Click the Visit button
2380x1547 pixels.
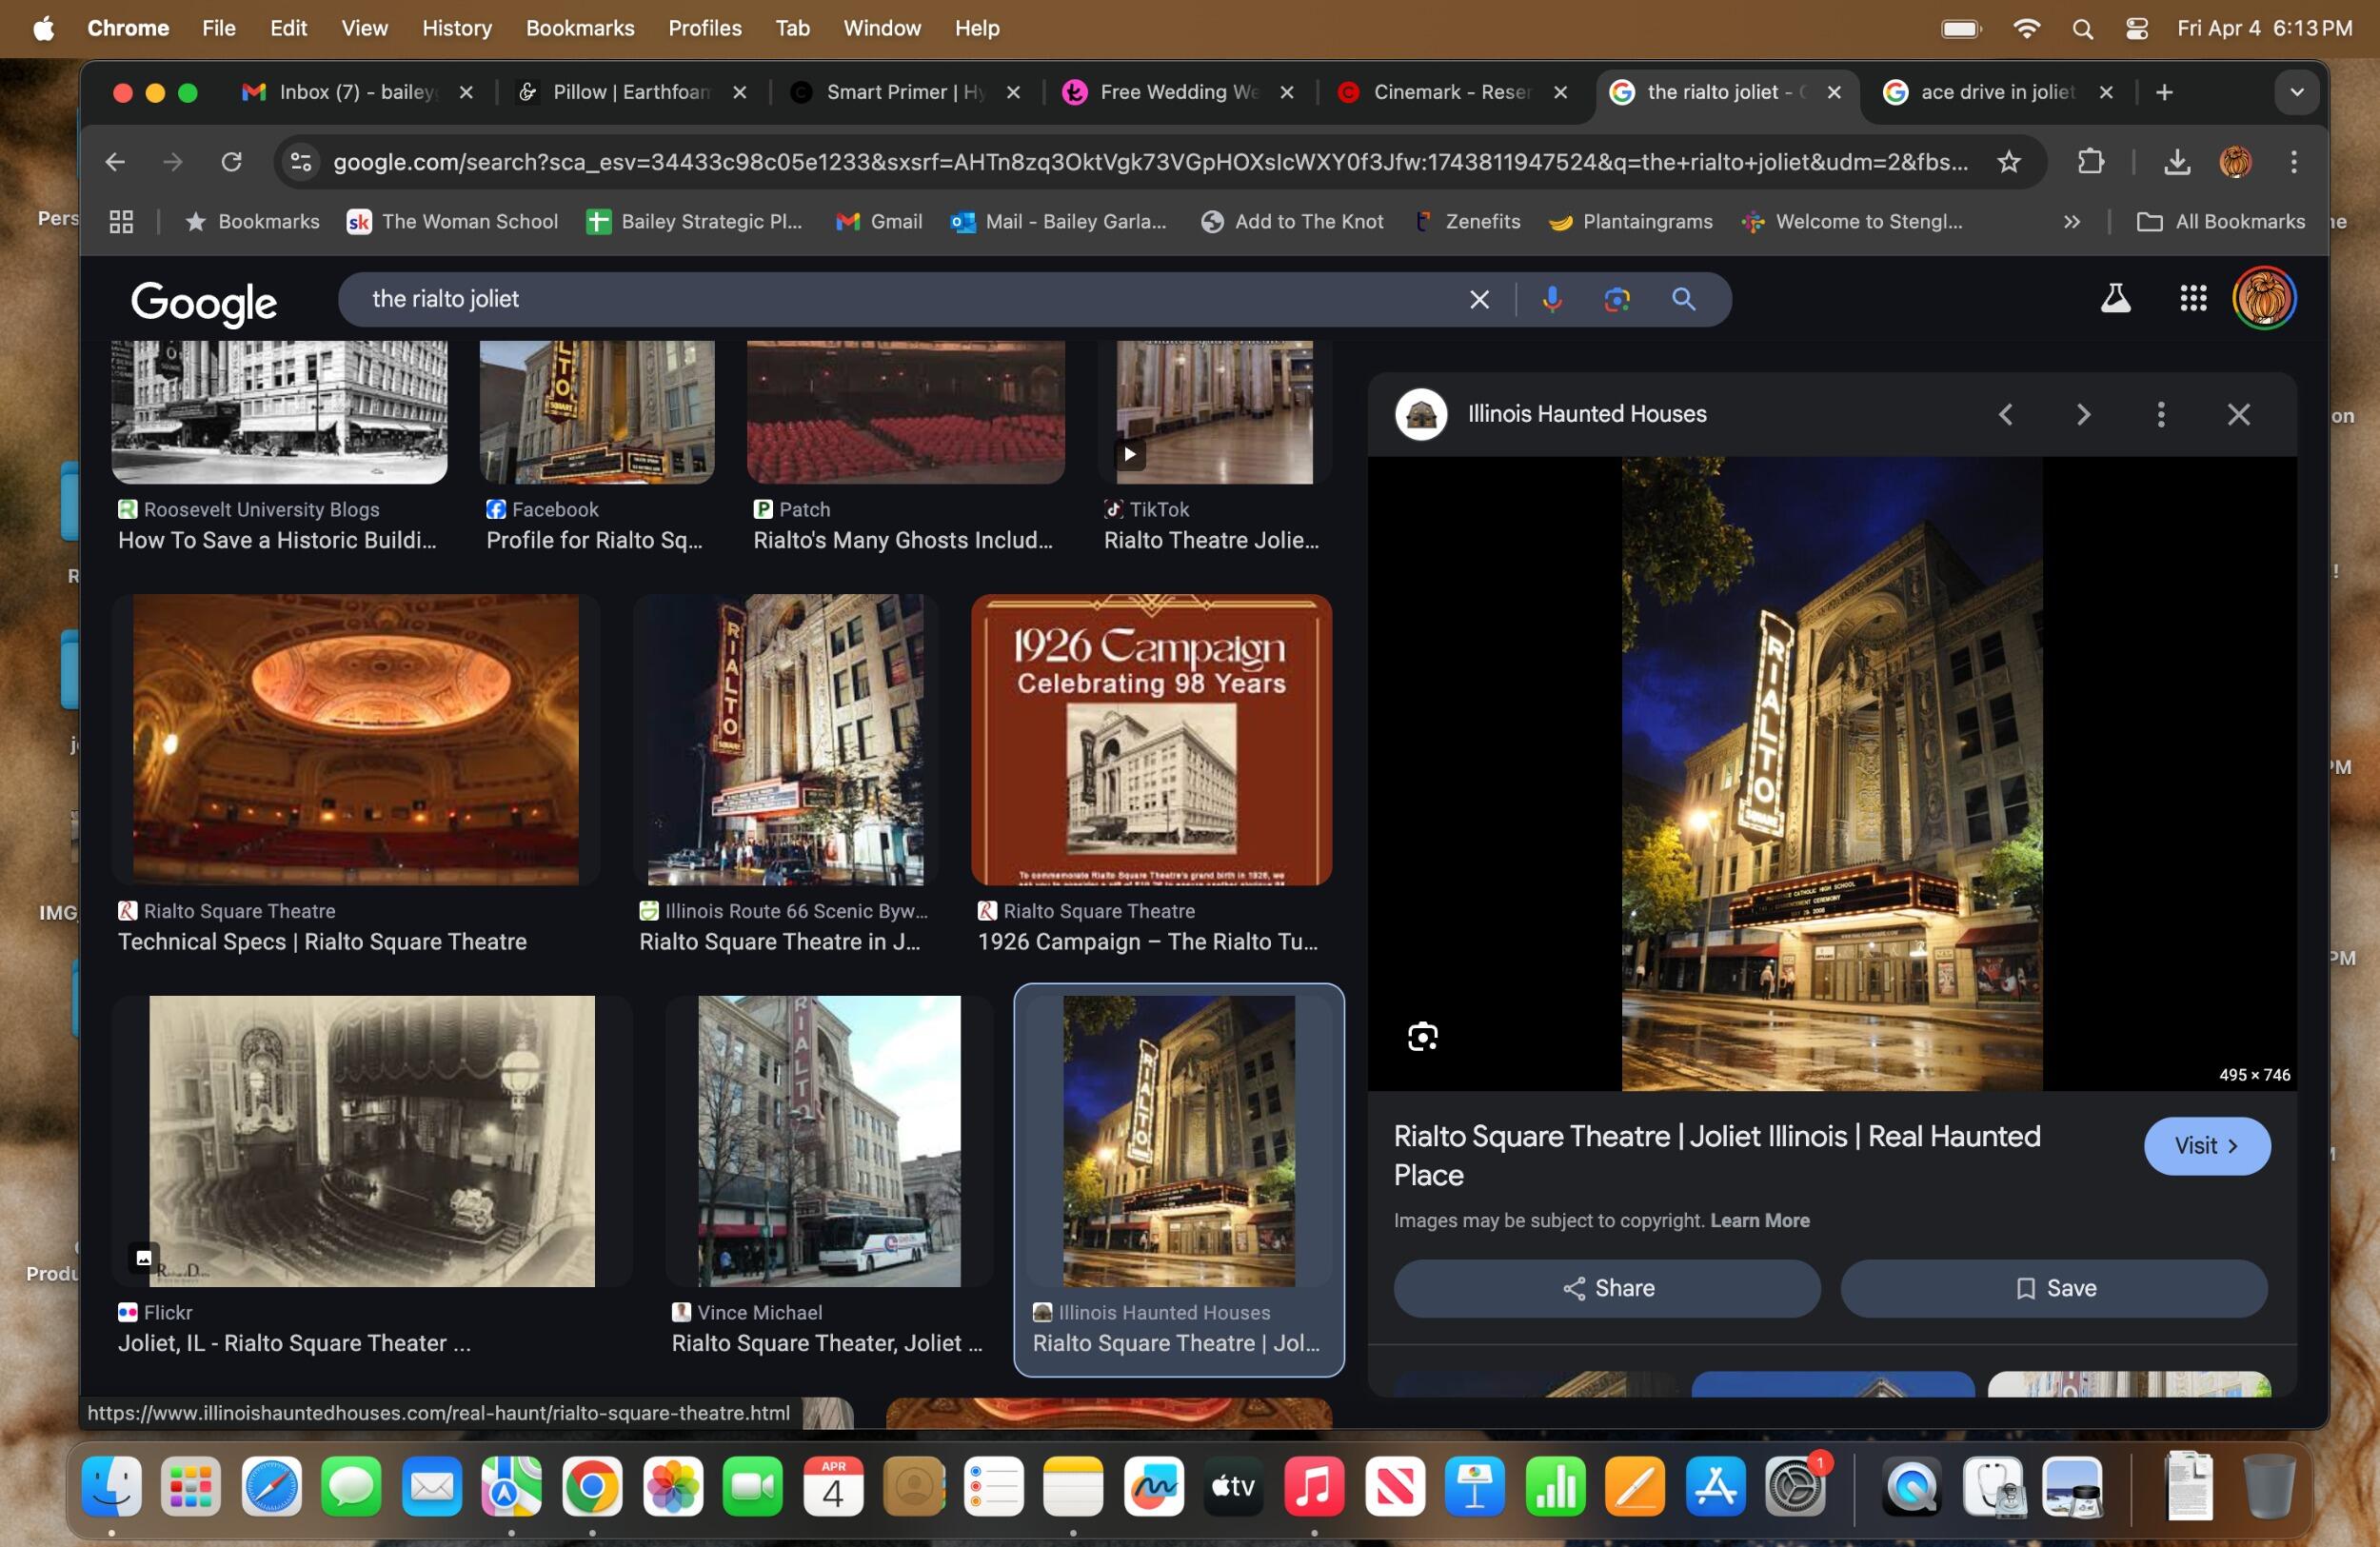[x=2207, y=1146]
